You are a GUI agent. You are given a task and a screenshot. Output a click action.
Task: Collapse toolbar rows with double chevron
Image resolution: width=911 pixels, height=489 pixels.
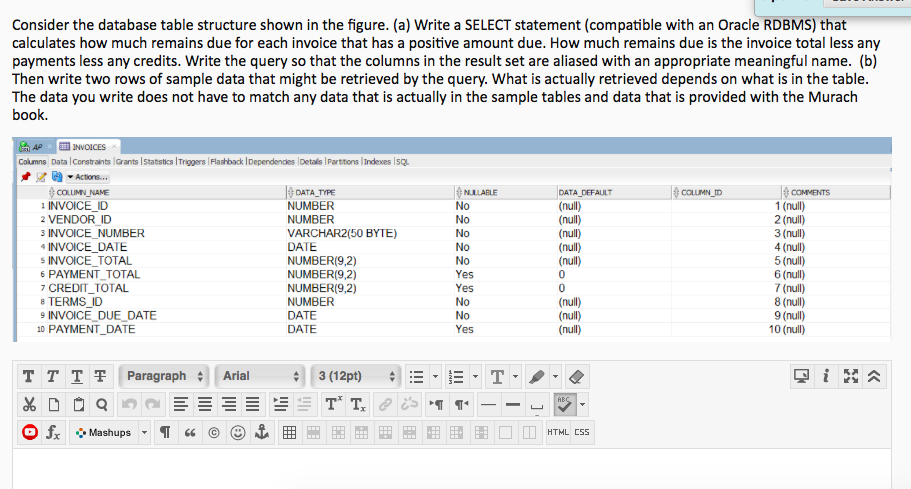874,376
